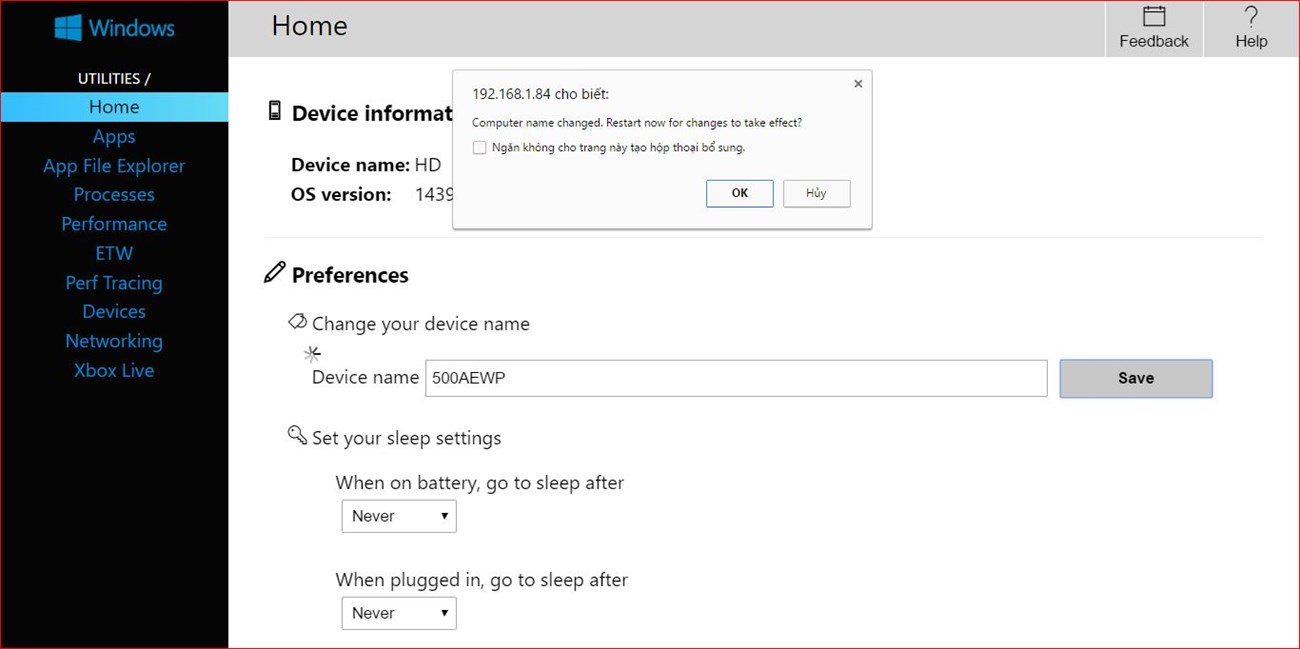Open App File Explorer page
Screen dimensions: 1300x649
[x=114, y=166]
